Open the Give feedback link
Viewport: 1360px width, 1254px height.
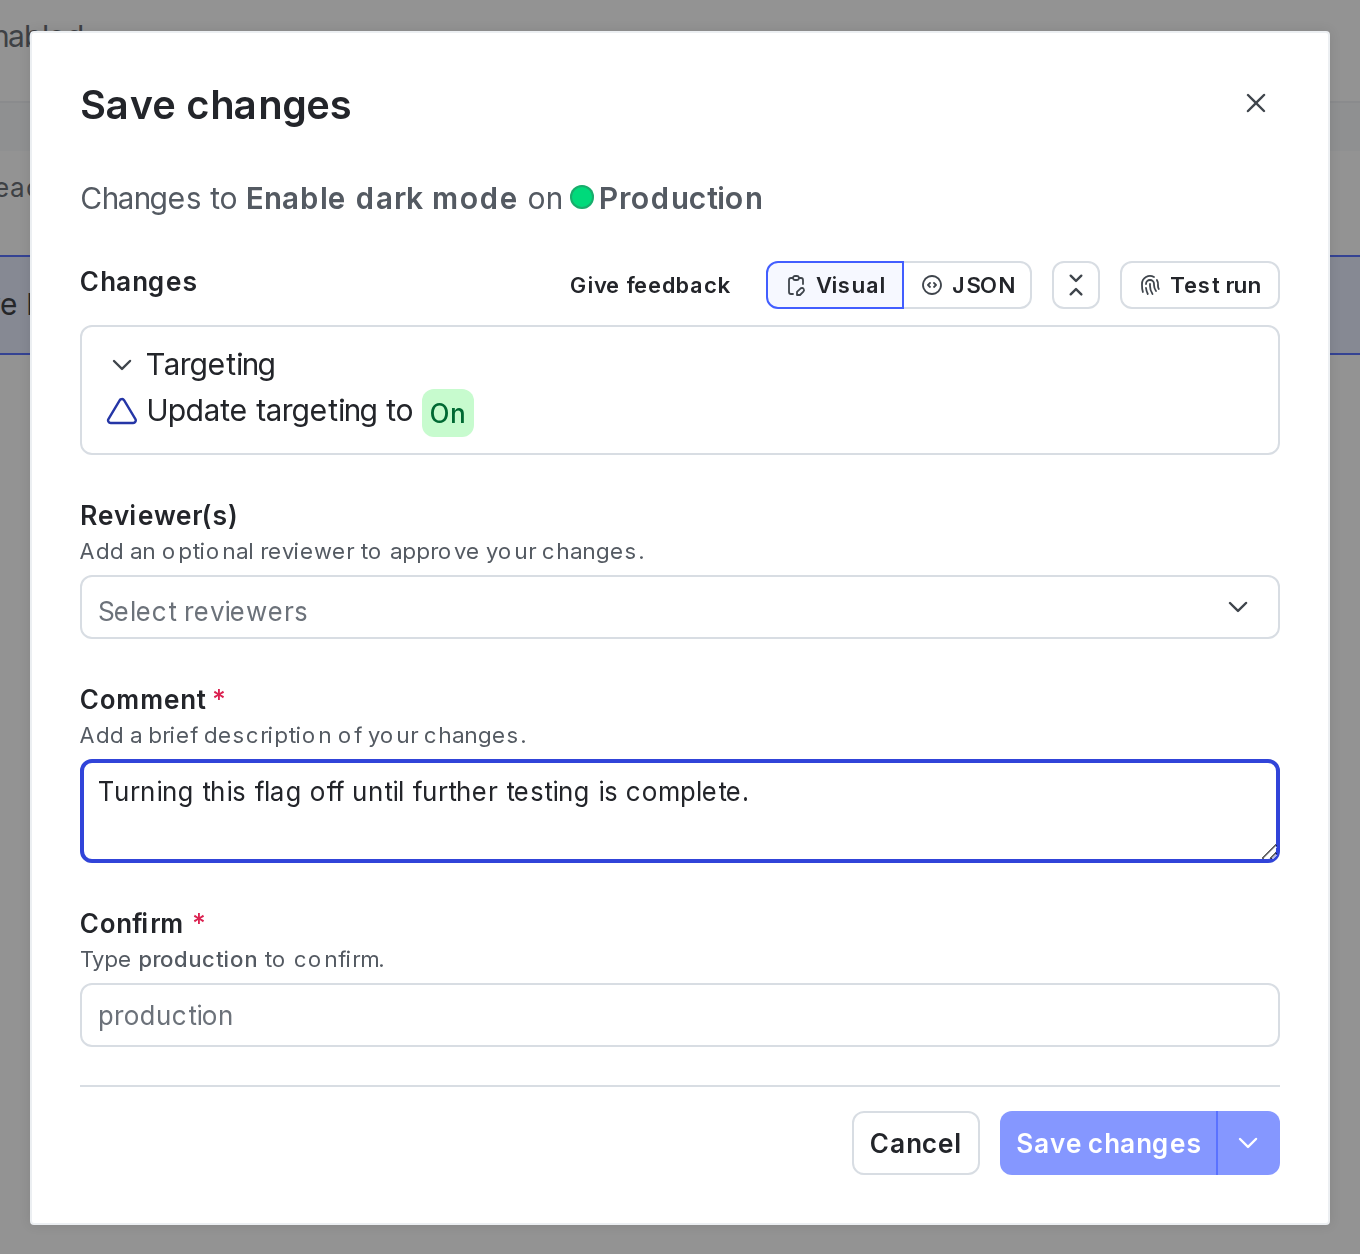click(650, 285)
